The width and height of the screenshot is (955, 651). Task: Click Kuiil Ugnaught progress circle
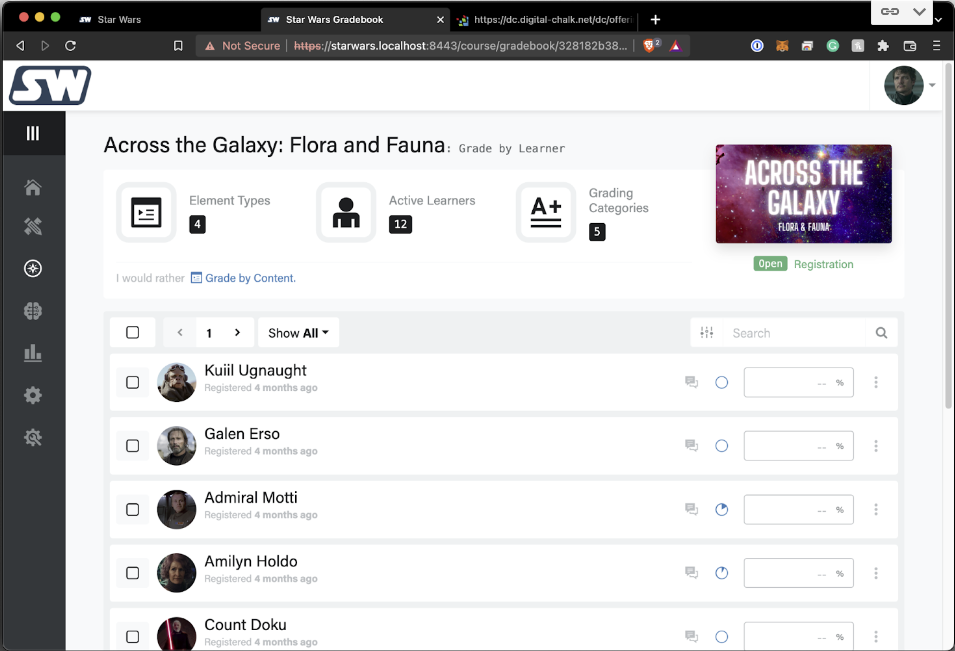point(722,382)
